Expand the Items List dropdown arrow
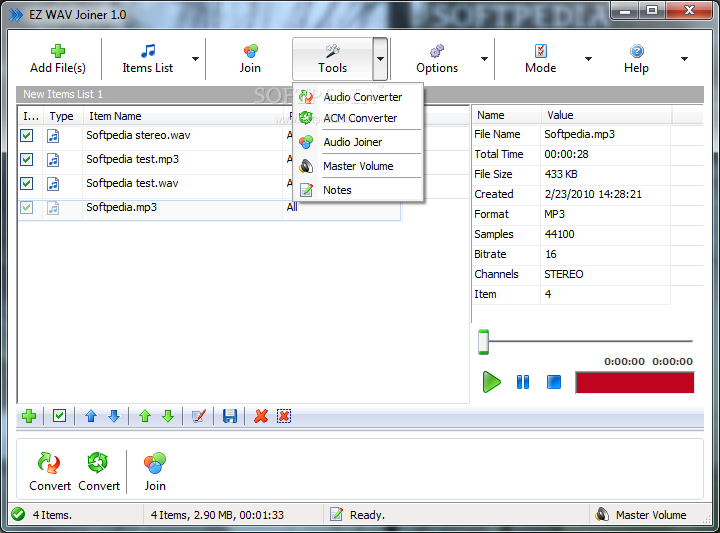720x533 pixels. [196, 59]
